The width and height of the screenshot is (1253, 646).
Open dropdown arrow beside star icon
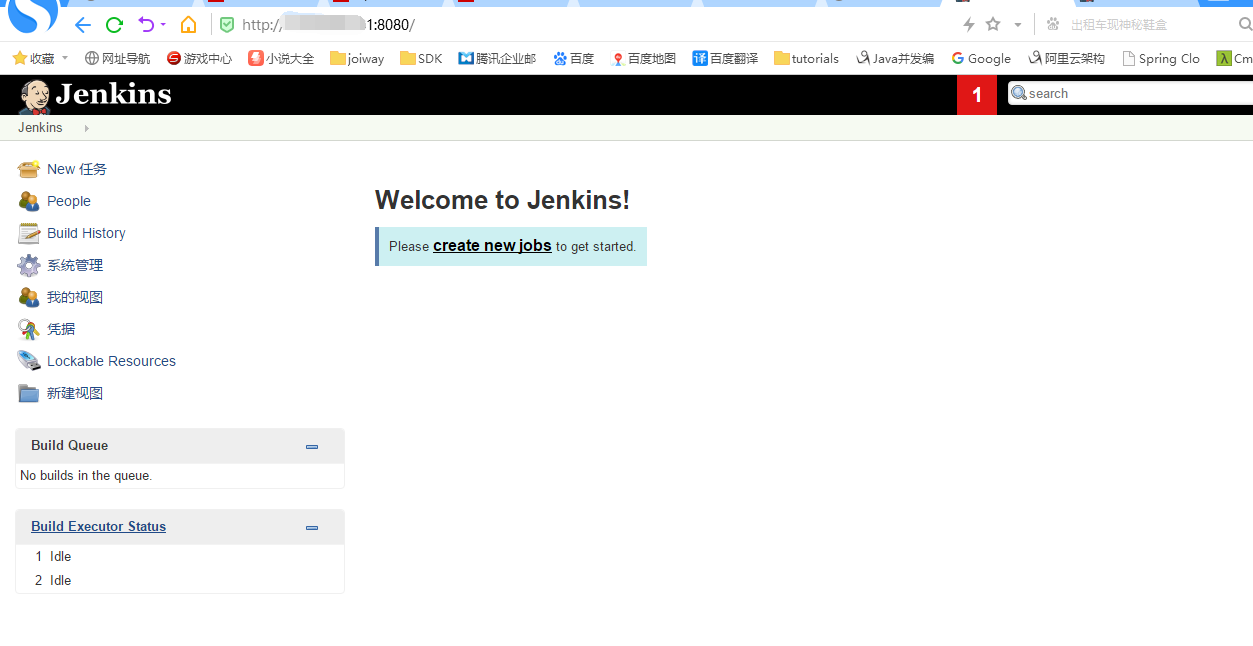1018,25
